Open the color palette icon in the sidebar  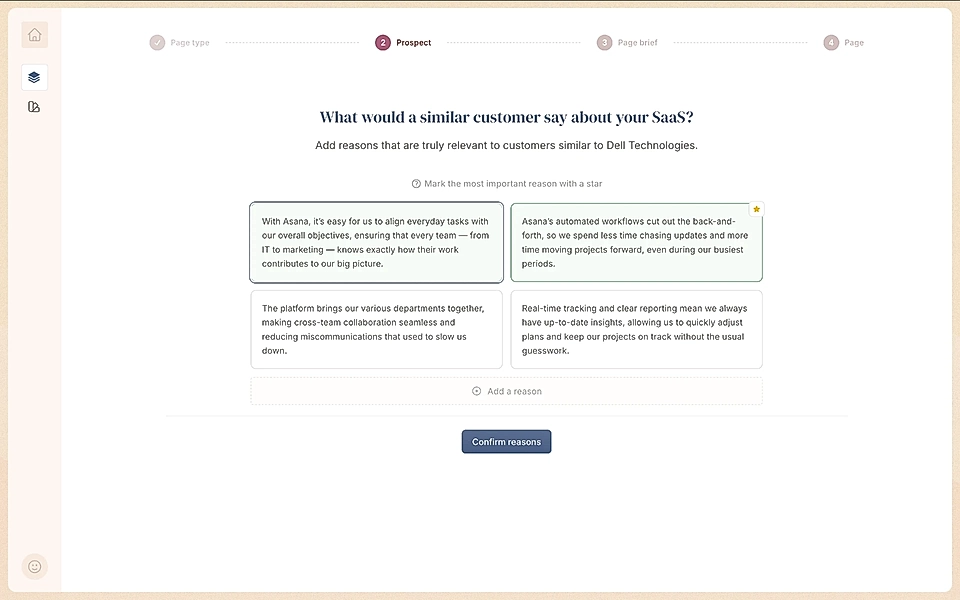(x=34, y=105)
